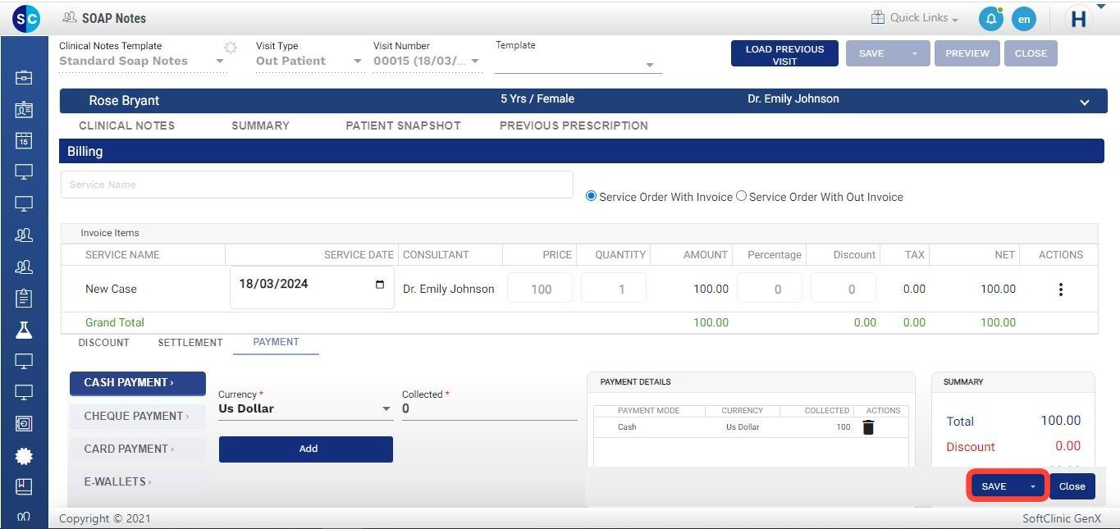
Task: Click the top SAVE button
Action: coord(873,54)
